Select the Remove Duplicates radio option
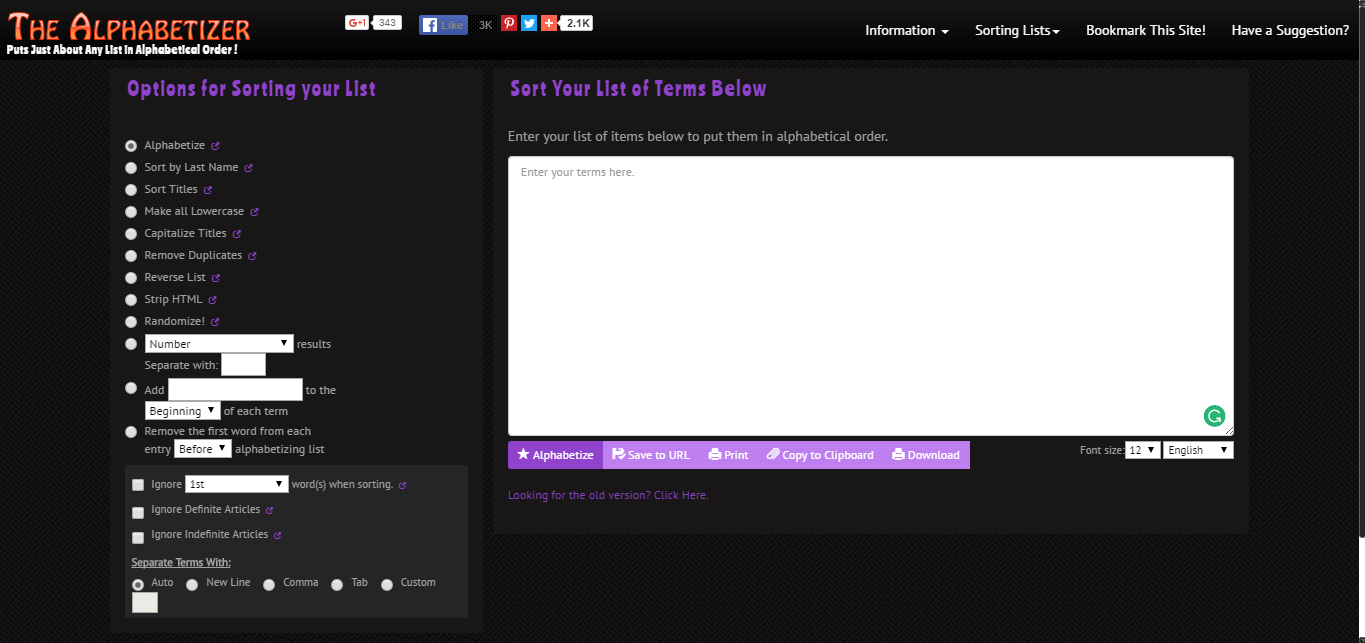Image resolution: width=1365 pixels, height=643 pixels. tap(131, 256)
